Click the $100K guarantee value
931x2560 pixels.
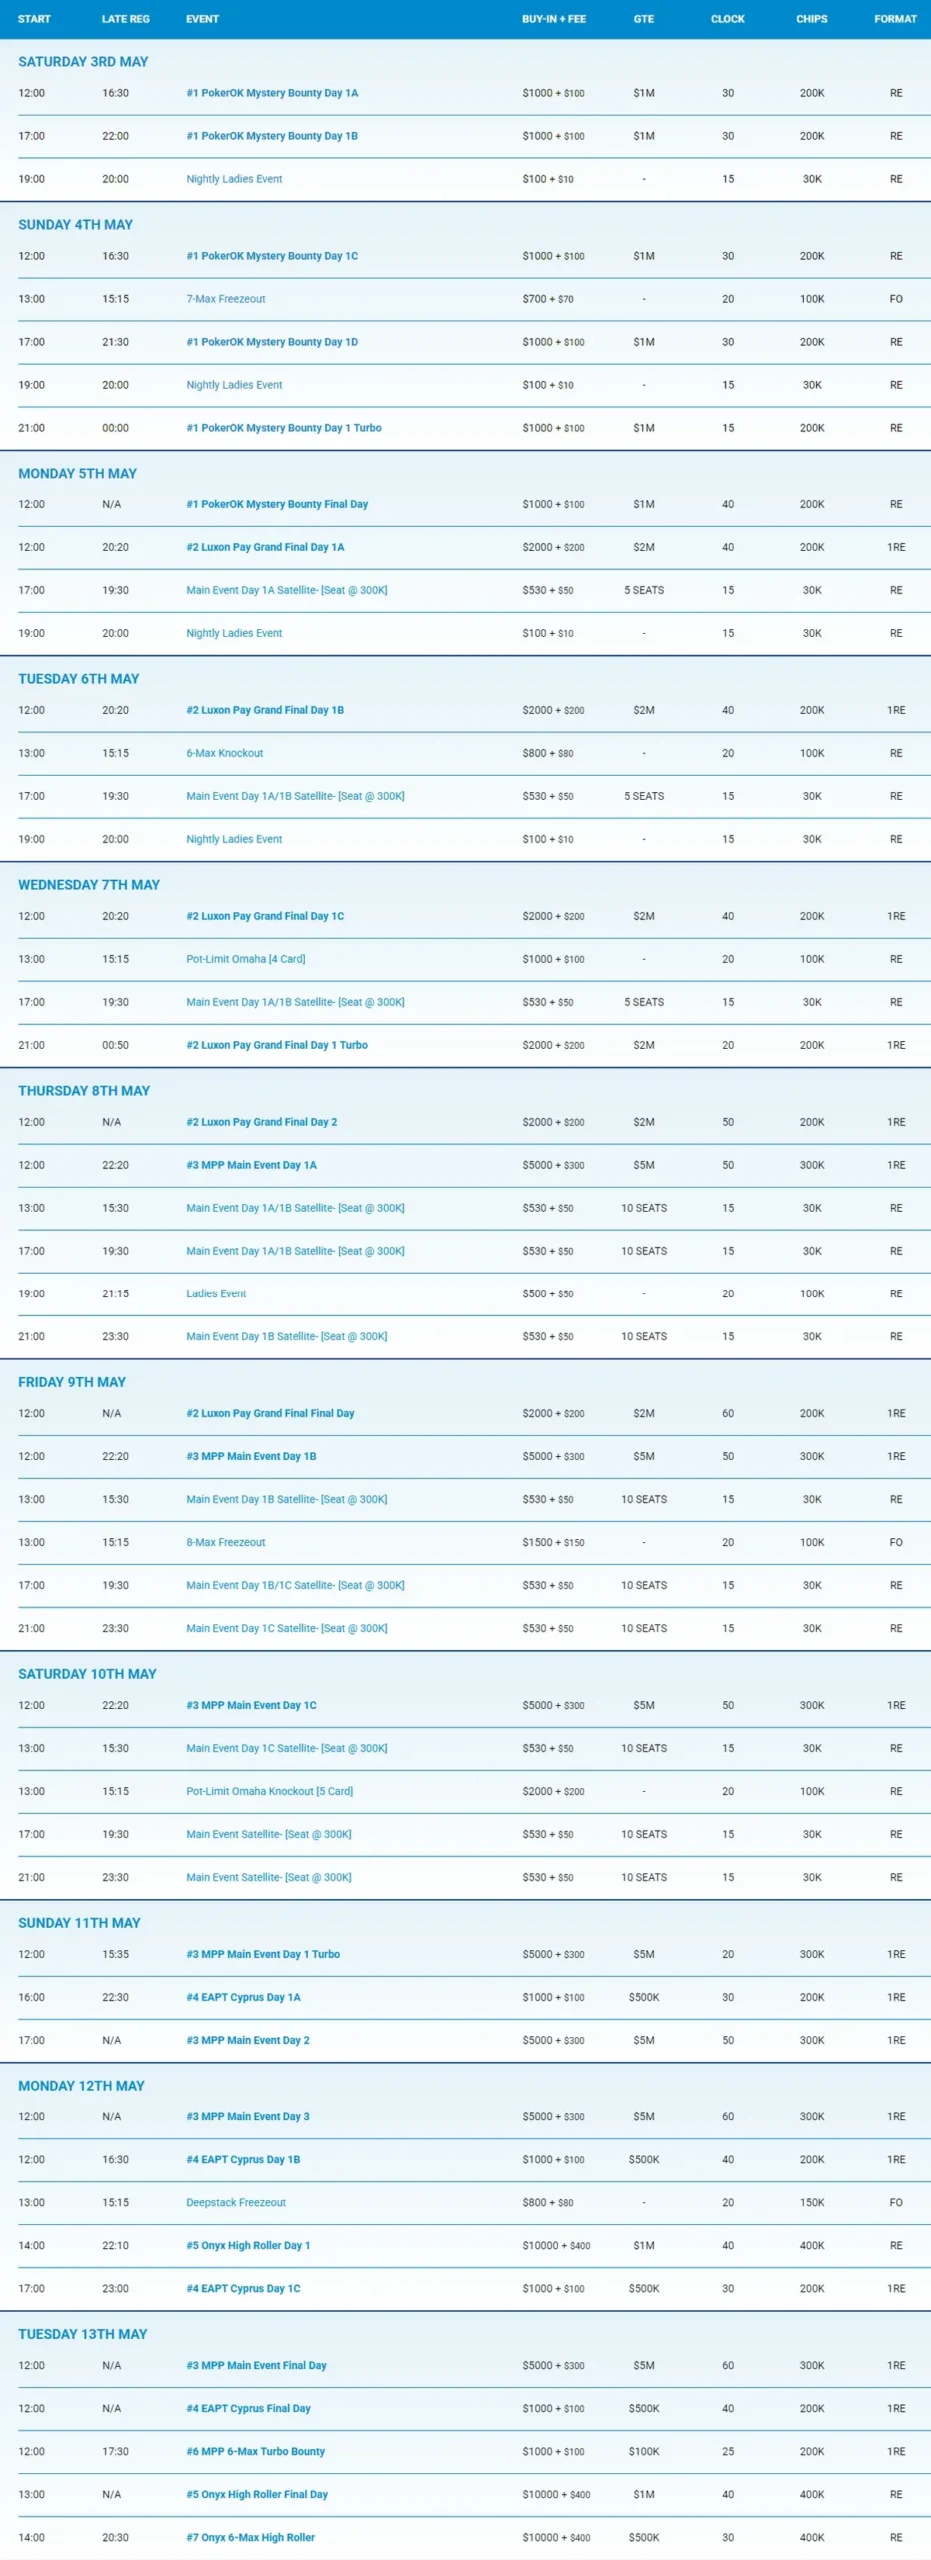tap(644, 2451)
